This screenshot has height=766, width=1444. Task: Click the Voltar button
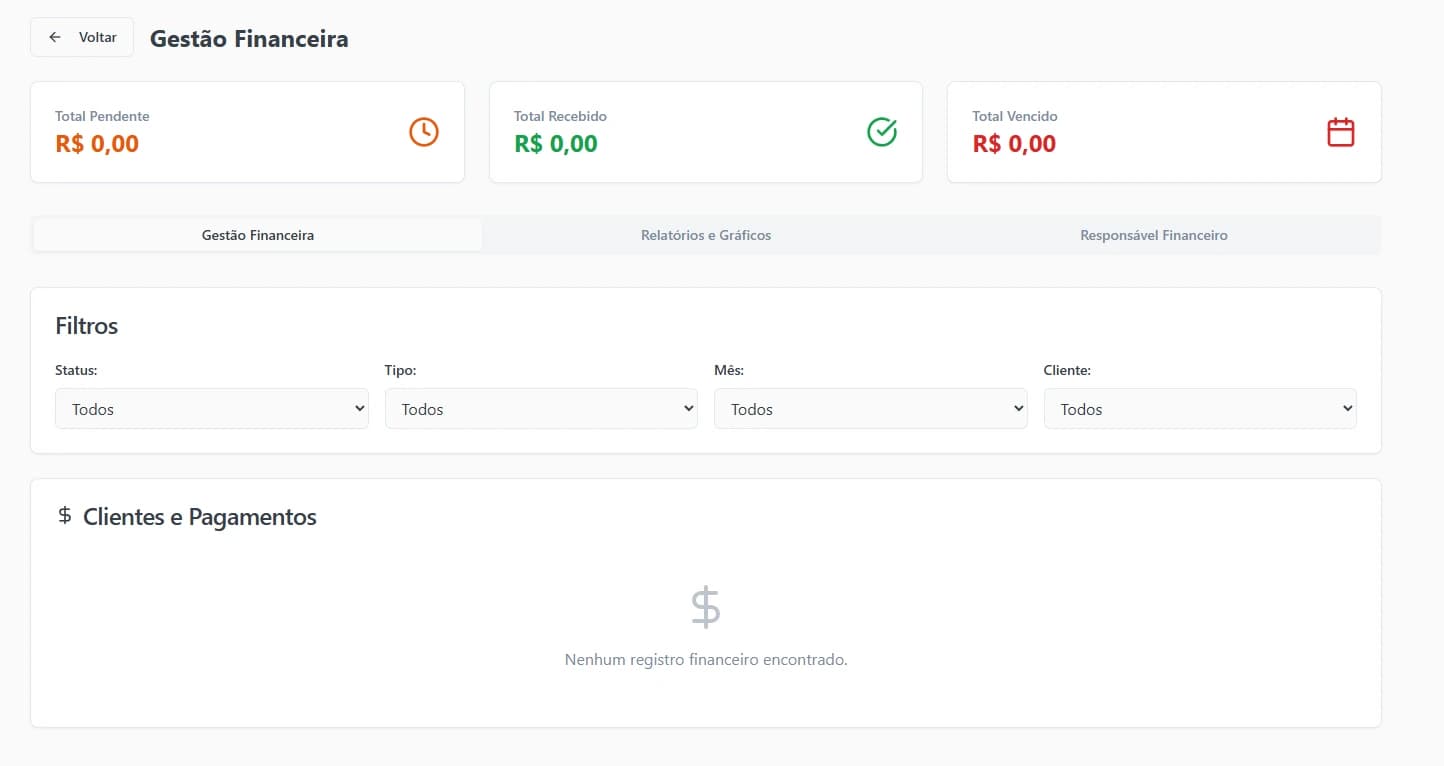pos(81,36)
